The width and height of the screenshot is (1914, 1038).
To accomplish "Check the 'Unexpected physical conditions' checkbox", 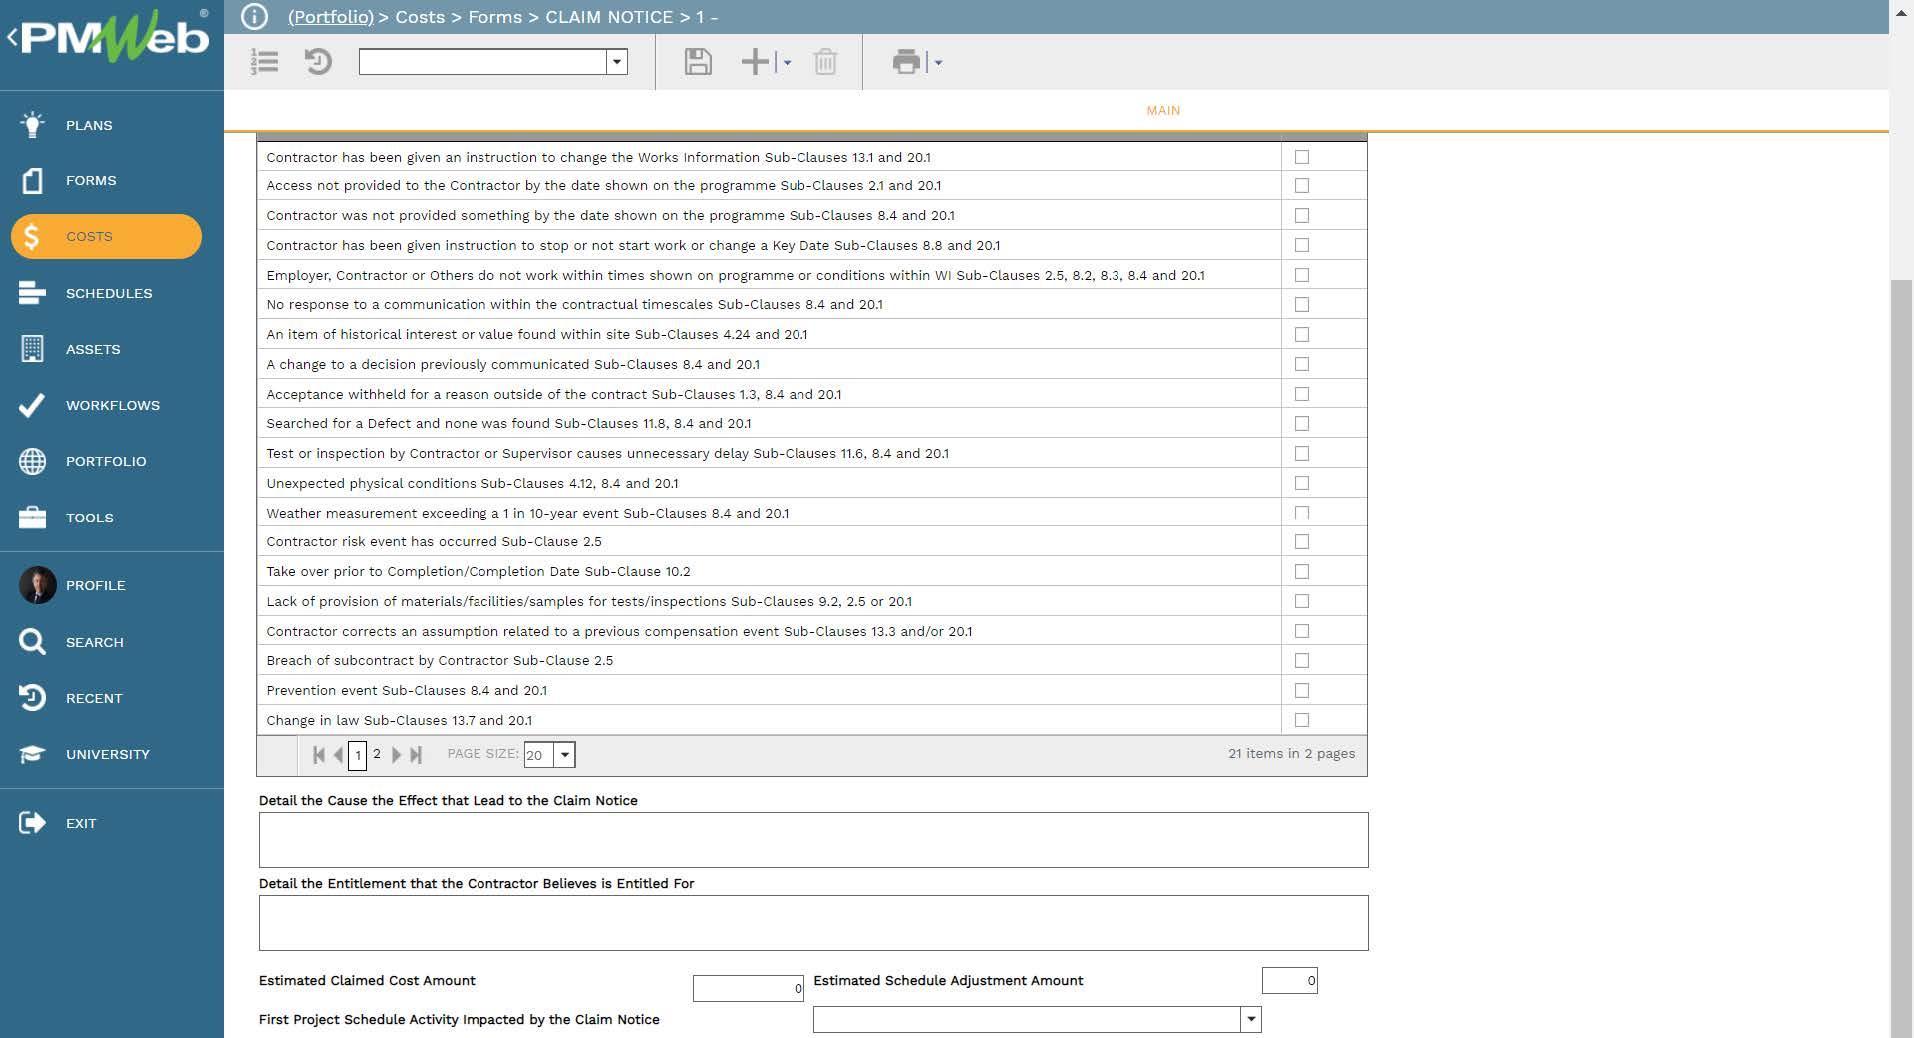I will point(1301,483).
